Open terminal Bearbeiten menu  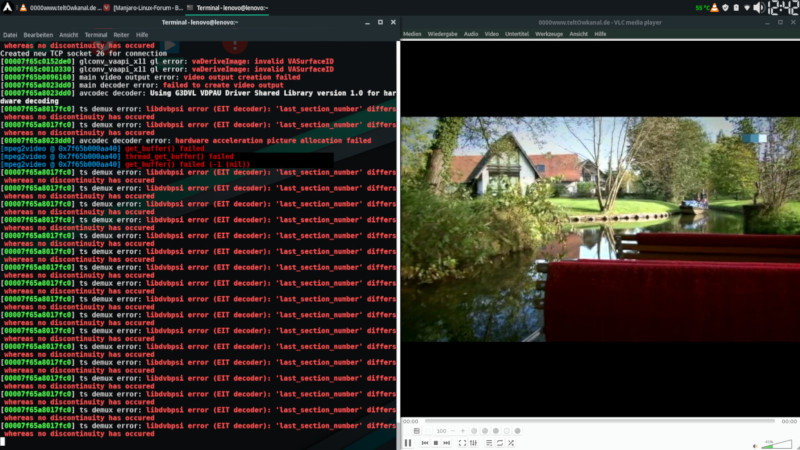[x=39, y=34]
